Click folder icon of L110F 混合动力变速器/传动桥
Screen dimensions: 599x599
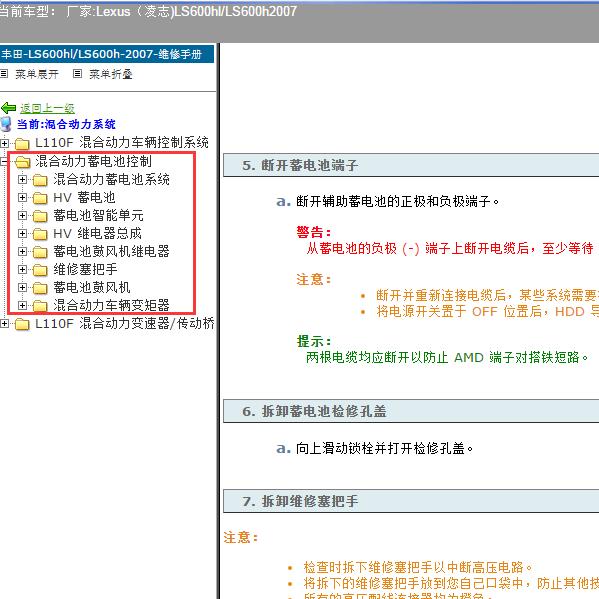pos(22,324)
